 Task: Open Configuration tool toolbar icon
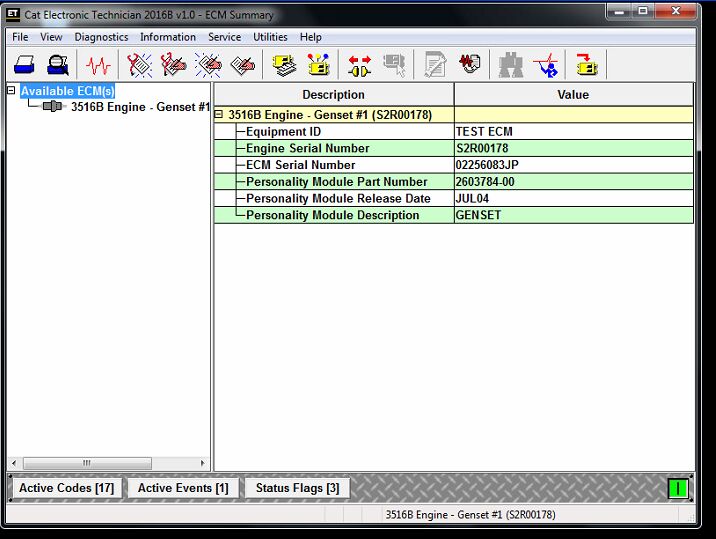pos(318,65)
